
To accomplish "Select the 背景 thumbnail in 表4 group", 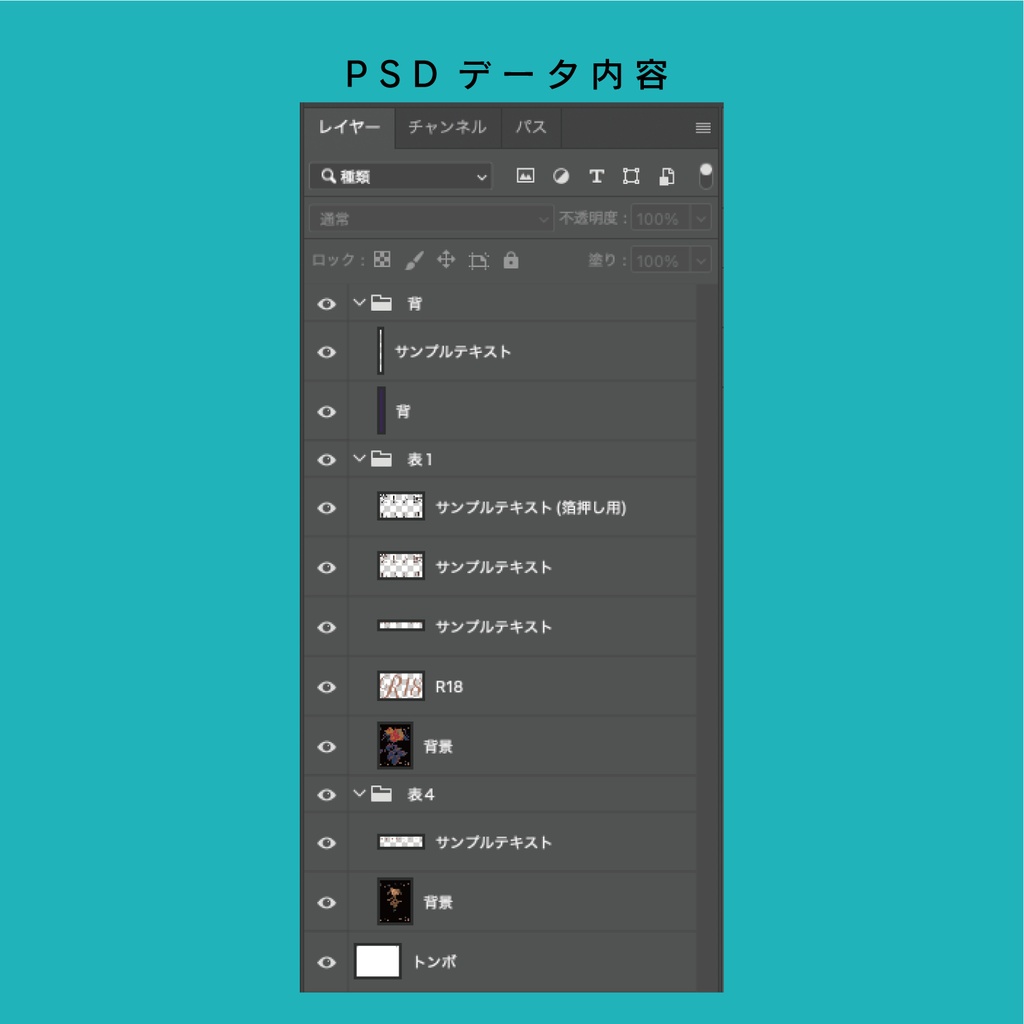I will [x=395, y=901].
